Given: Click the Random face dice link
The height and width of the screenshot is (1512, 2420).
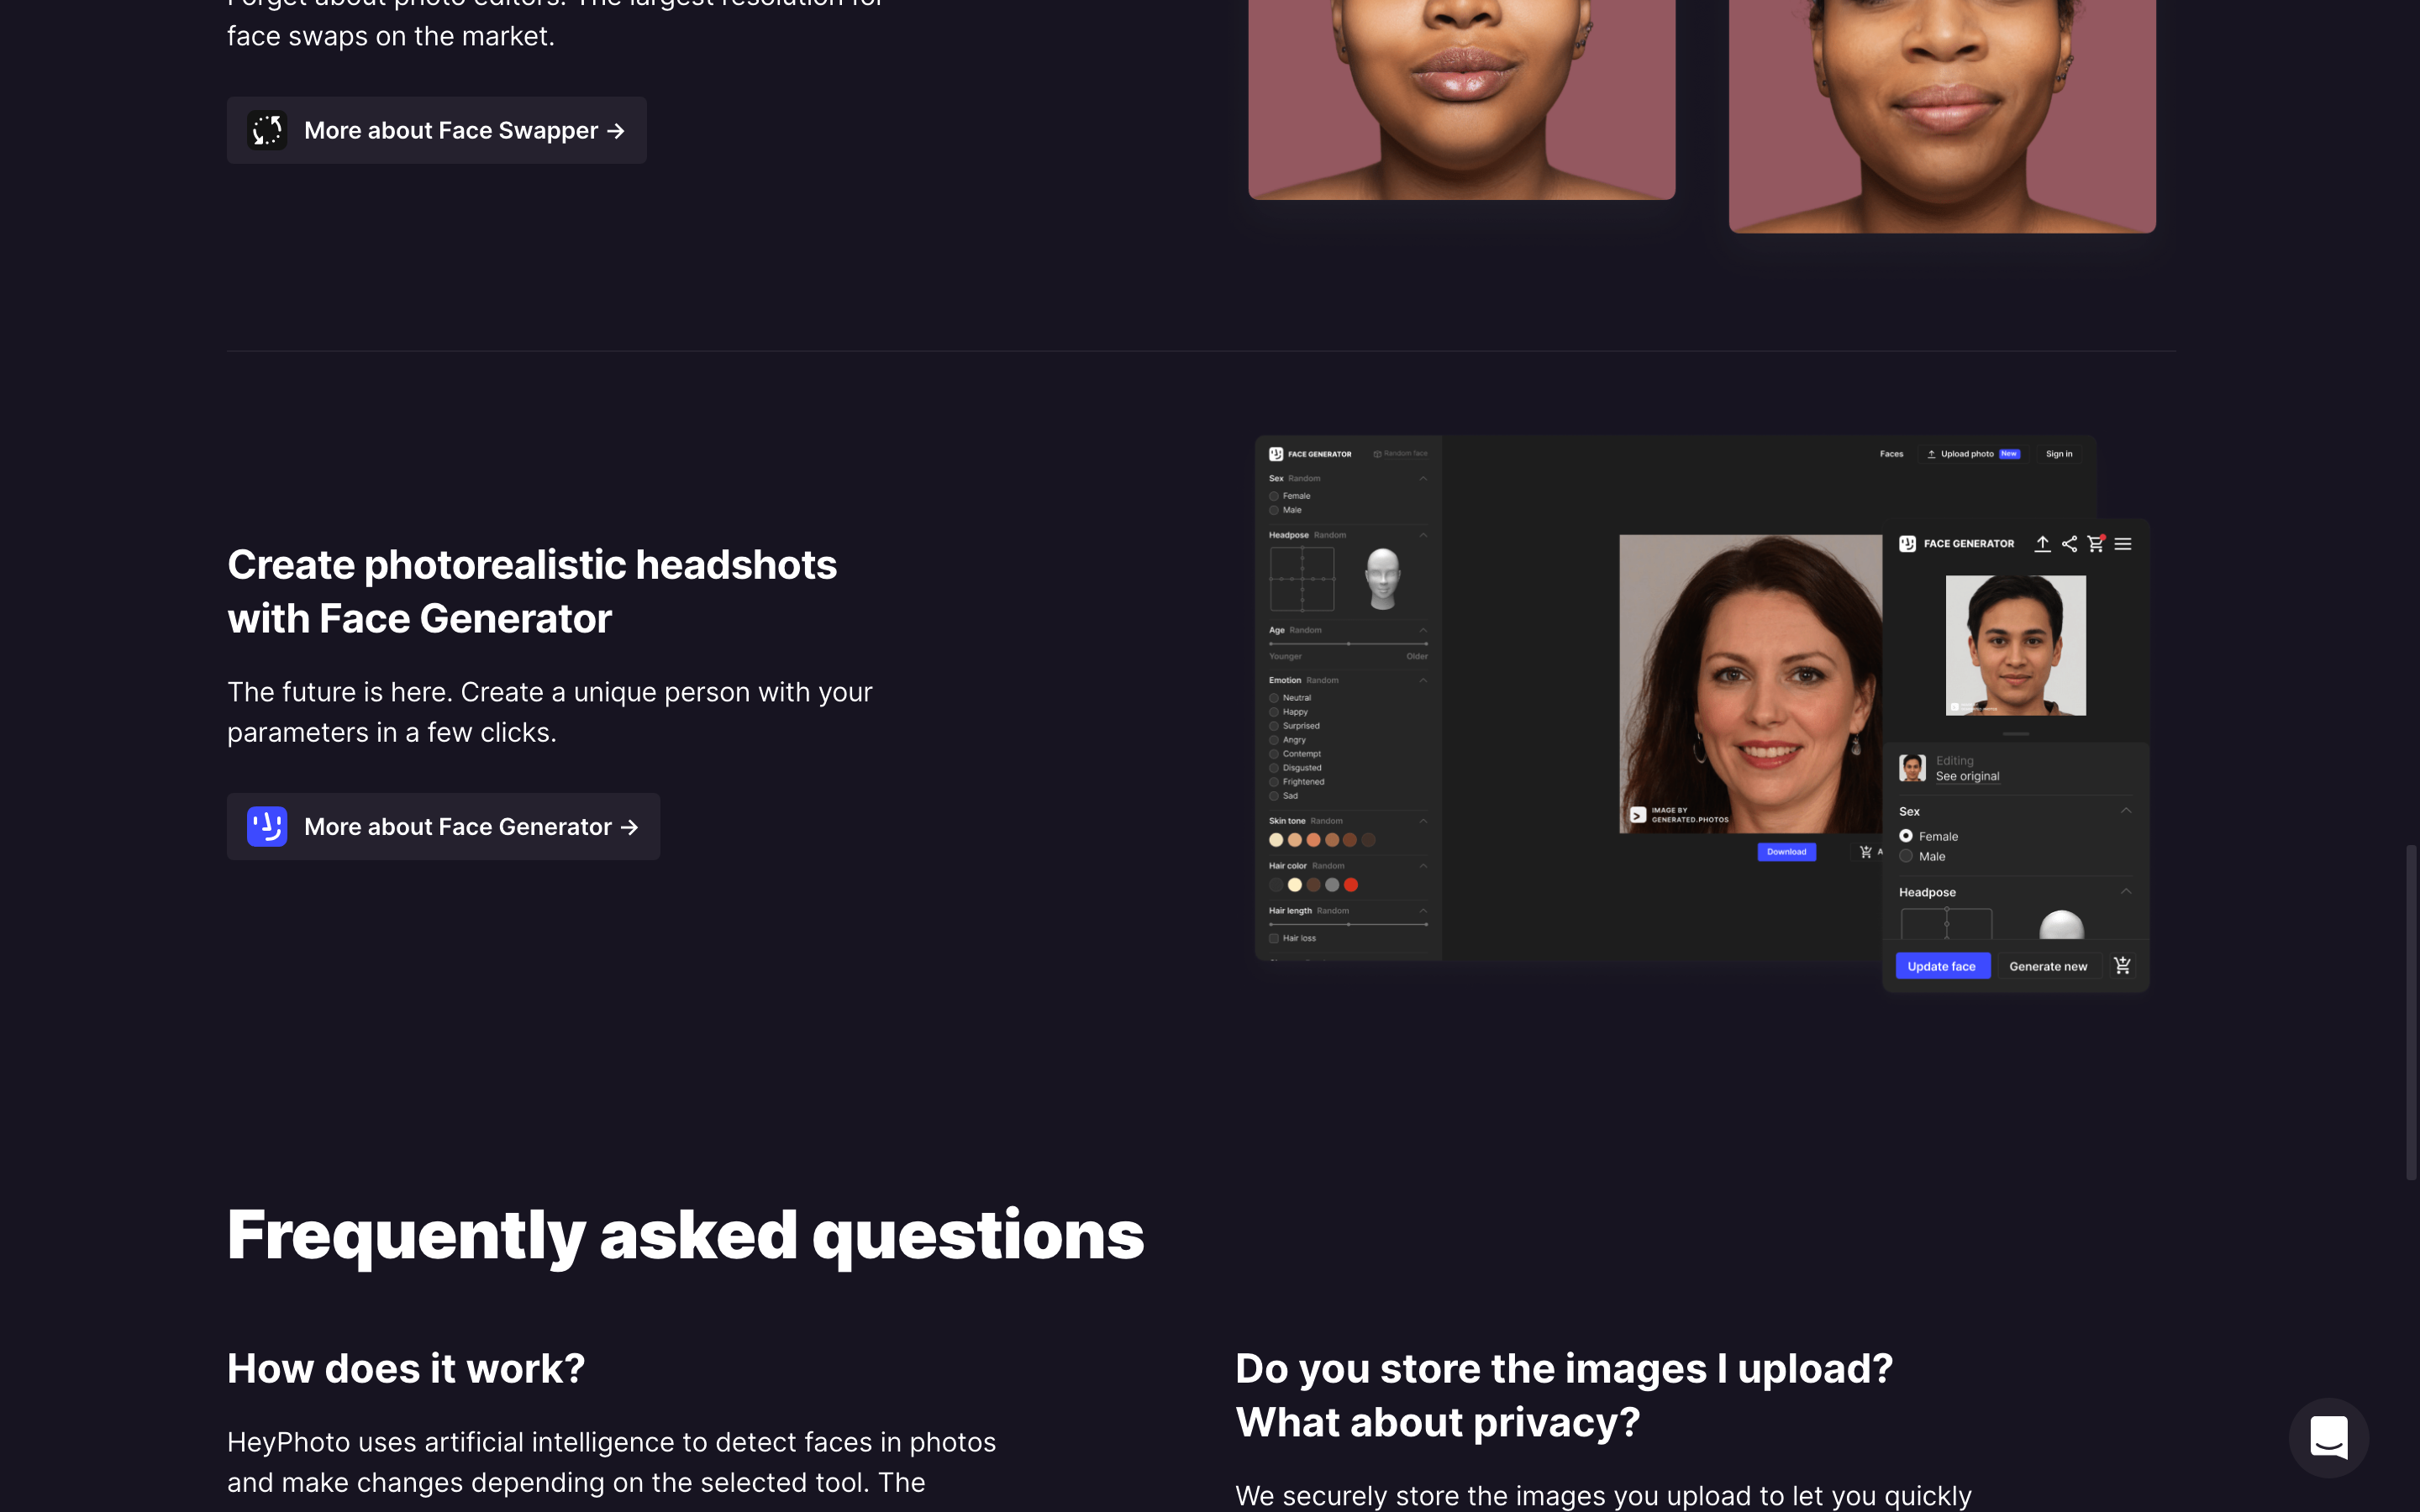Looking at the screenshot, I should [x=1400, y=454].
